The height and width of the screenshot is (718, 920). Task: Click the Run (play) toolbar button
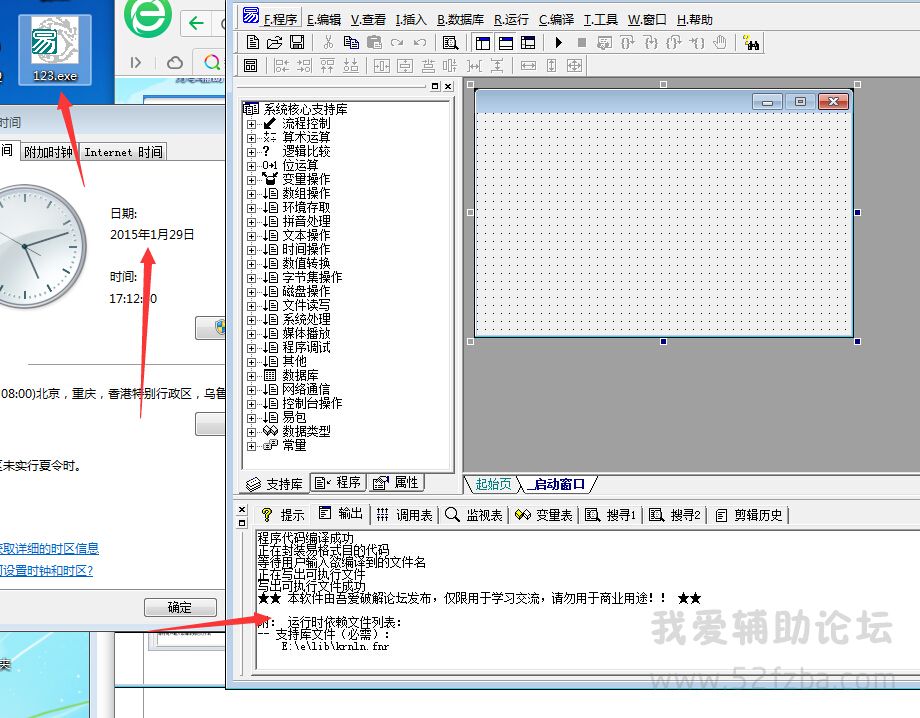click(x=558, y=42)
